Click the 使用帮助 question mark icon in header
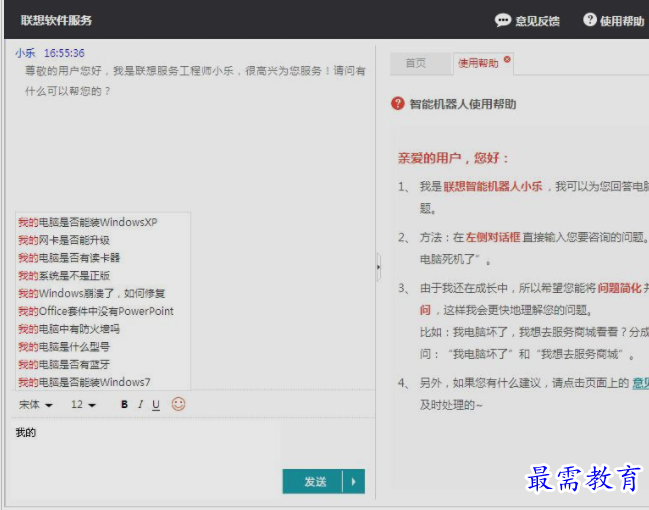Viewport: 649px width, 510px height. 589,19
